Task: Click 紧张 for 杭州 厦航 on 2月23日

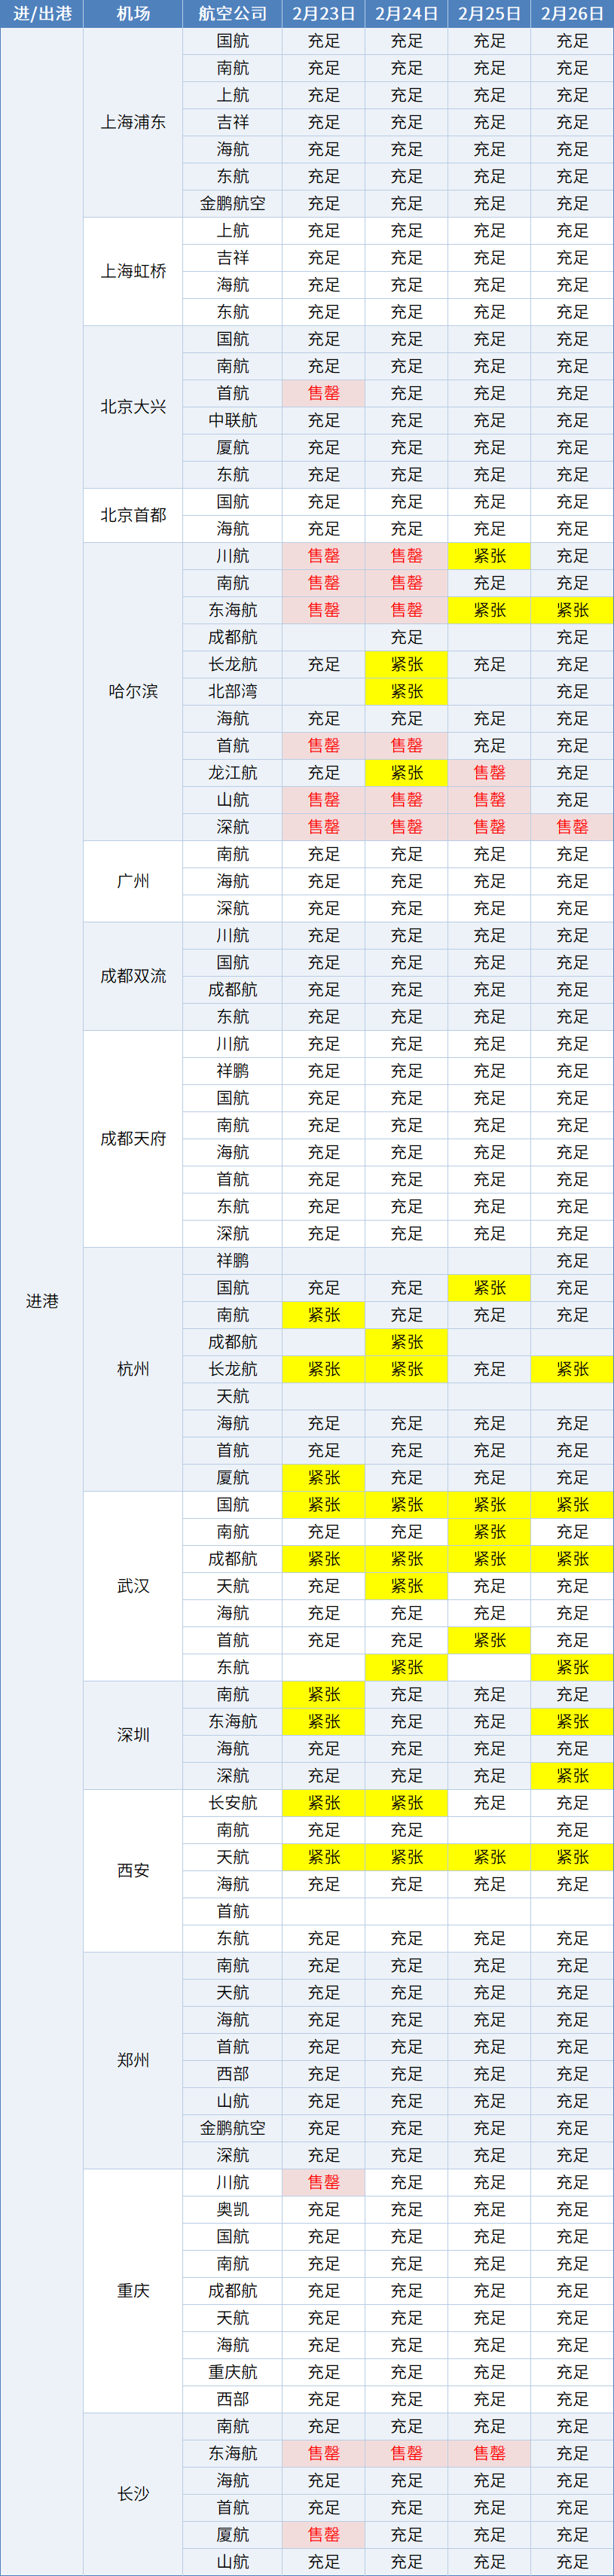Action: pos(324,1477)
